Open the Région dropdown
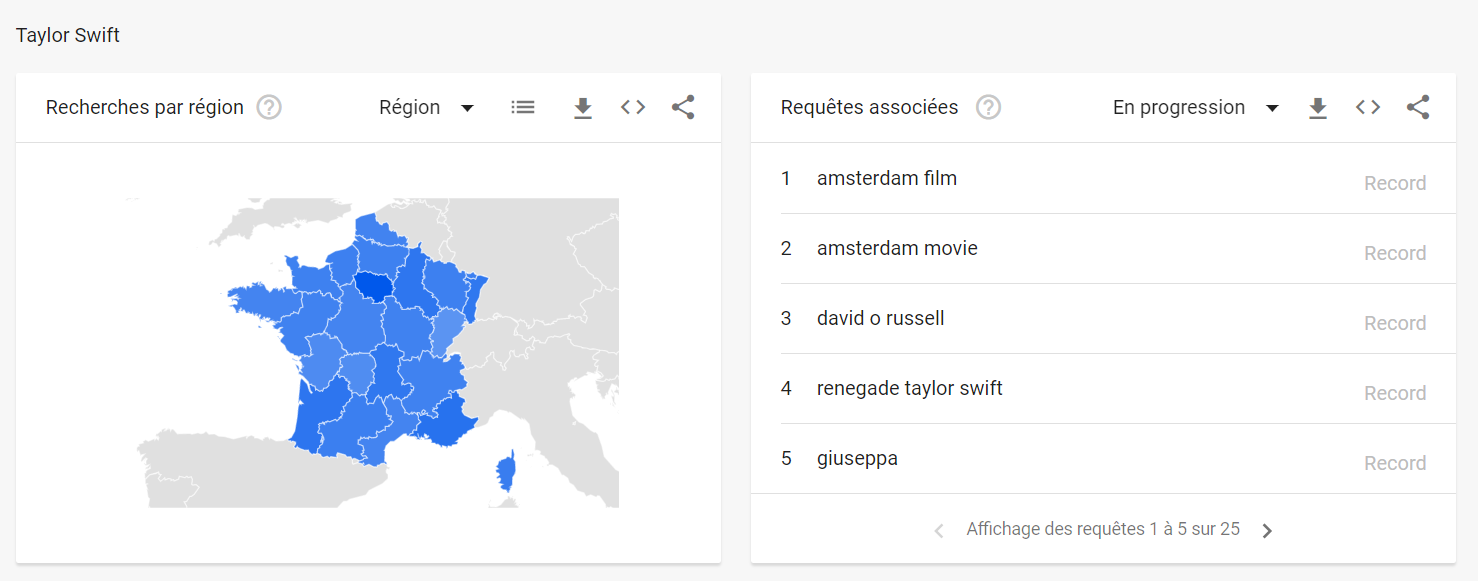The width and height of the screenshot is (1478, 581). click(x=426, y=107)
